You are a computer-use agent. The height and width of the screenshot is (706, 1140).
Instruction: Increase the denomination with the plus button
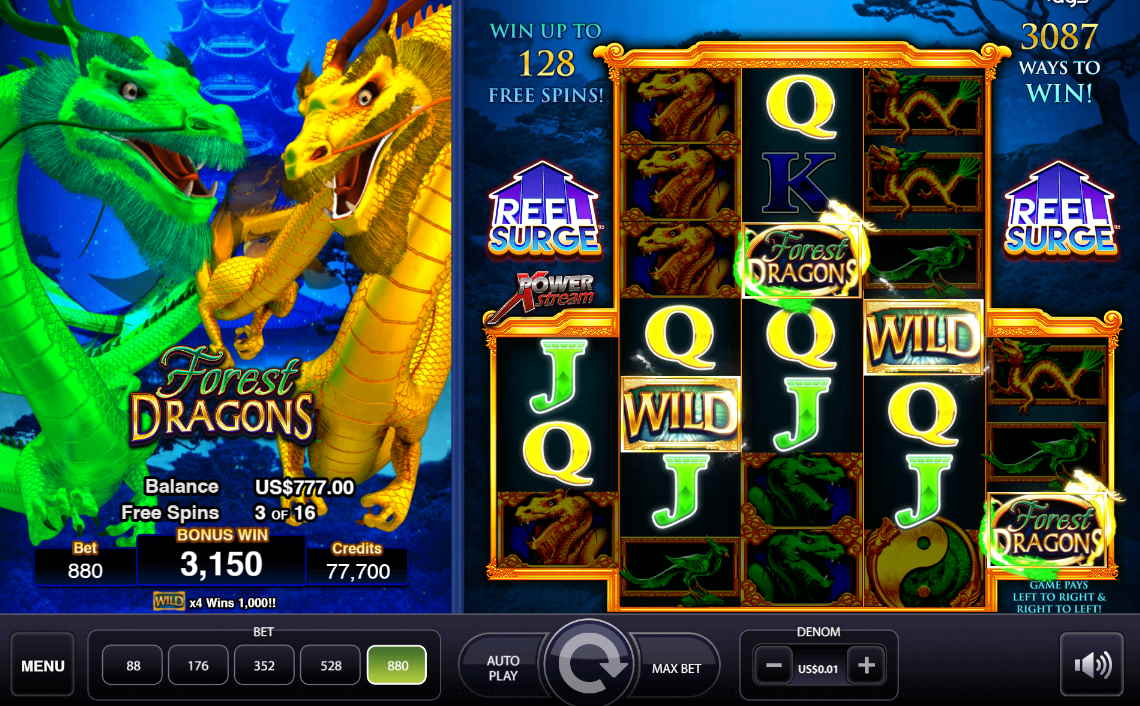tap(866, 666)
